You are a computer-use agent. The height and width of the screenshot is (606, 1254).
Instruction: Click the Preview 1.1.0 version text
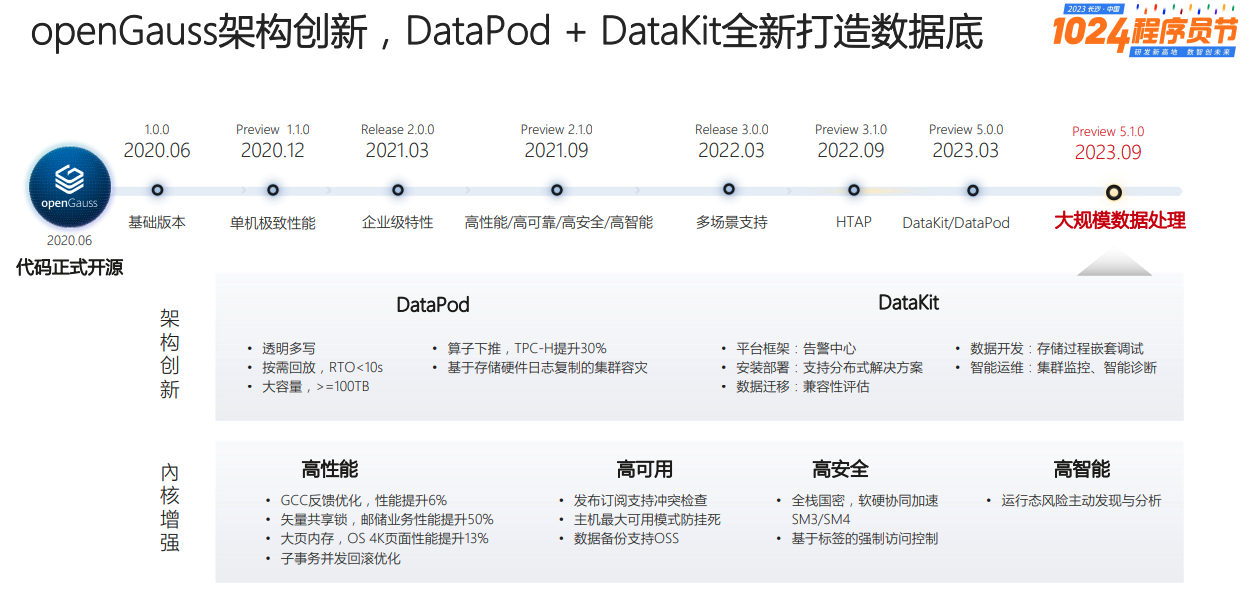click(272, 130)
